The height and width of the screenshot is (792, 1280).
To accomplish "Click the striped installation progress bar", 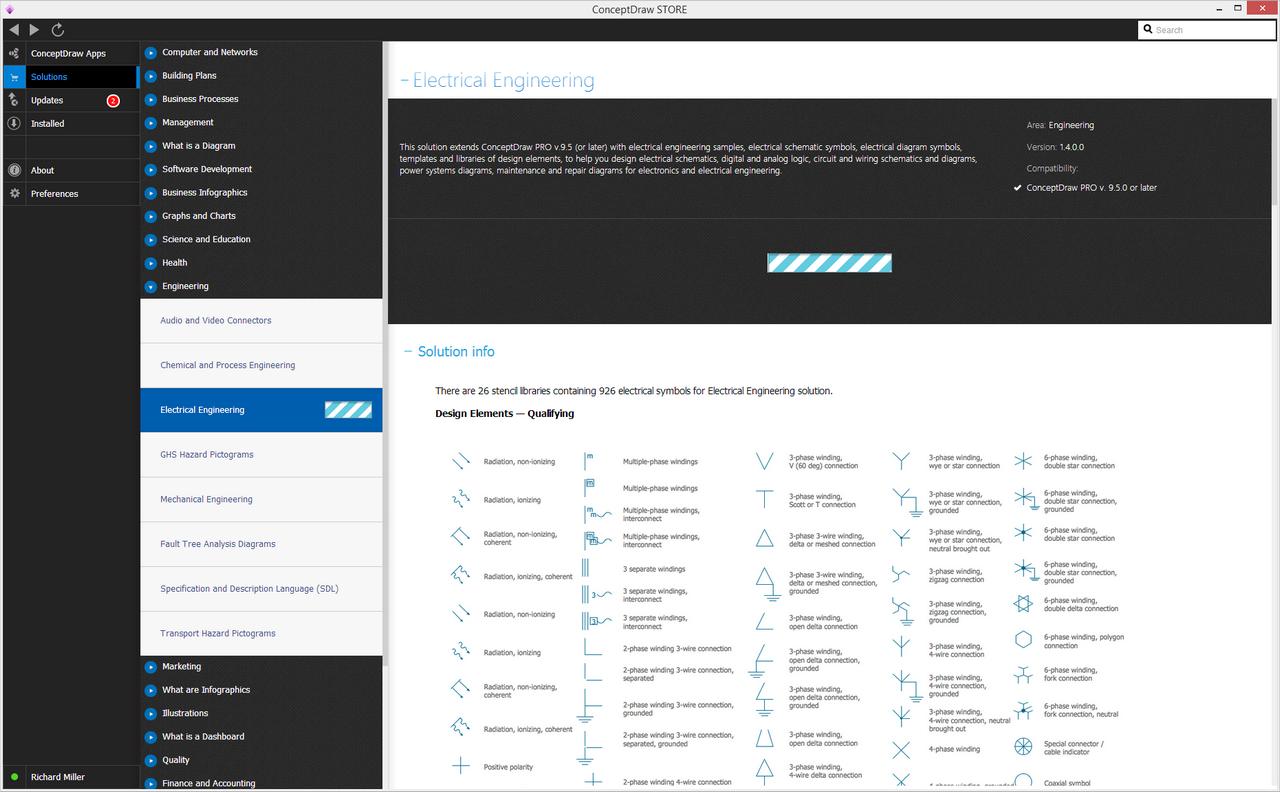I will click(x=829, y=262).
